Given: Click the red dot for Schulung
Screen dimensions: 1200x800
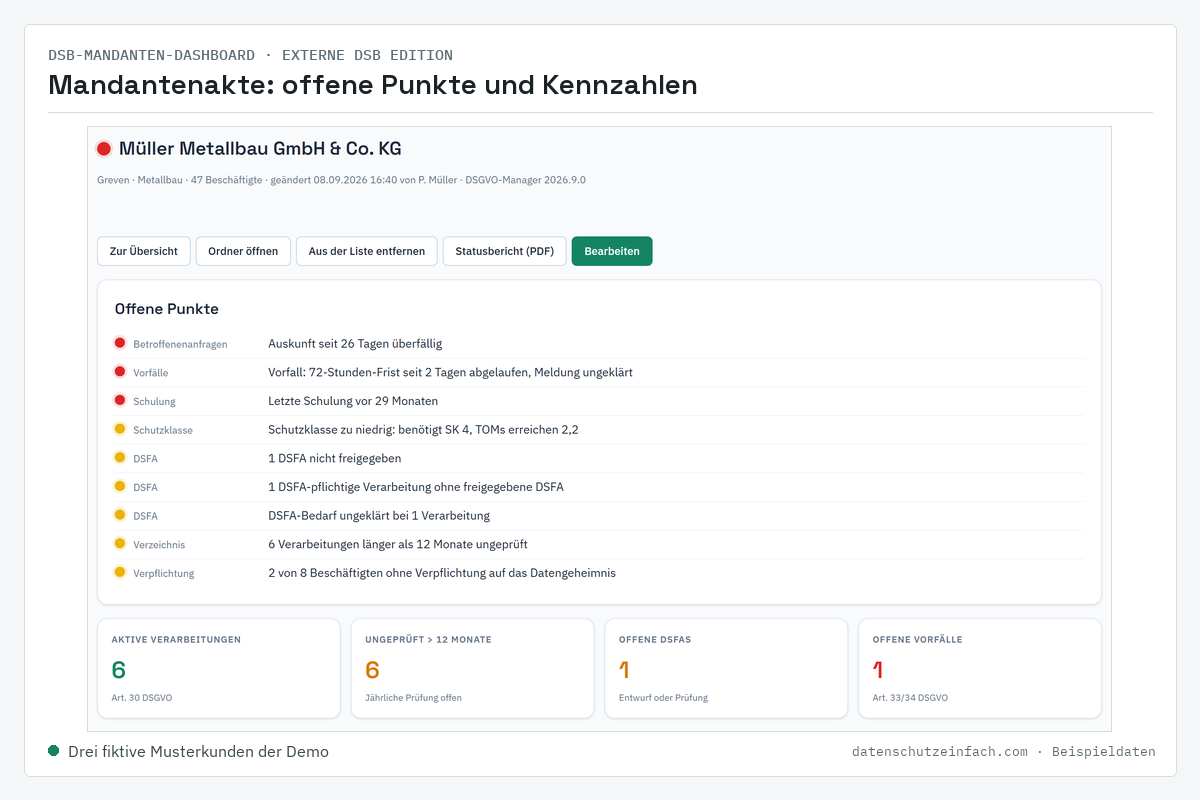Looking at the screenshot, I should [x=120, y=400].
